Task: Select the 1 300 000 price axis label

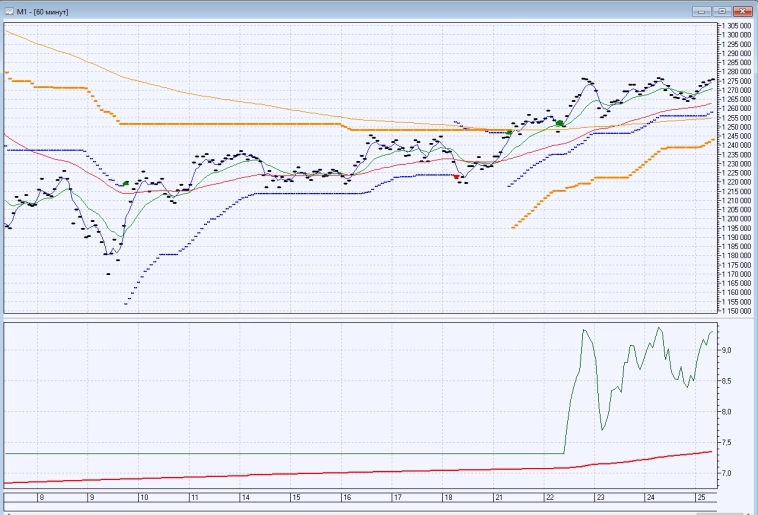Action: coord(735,35)
